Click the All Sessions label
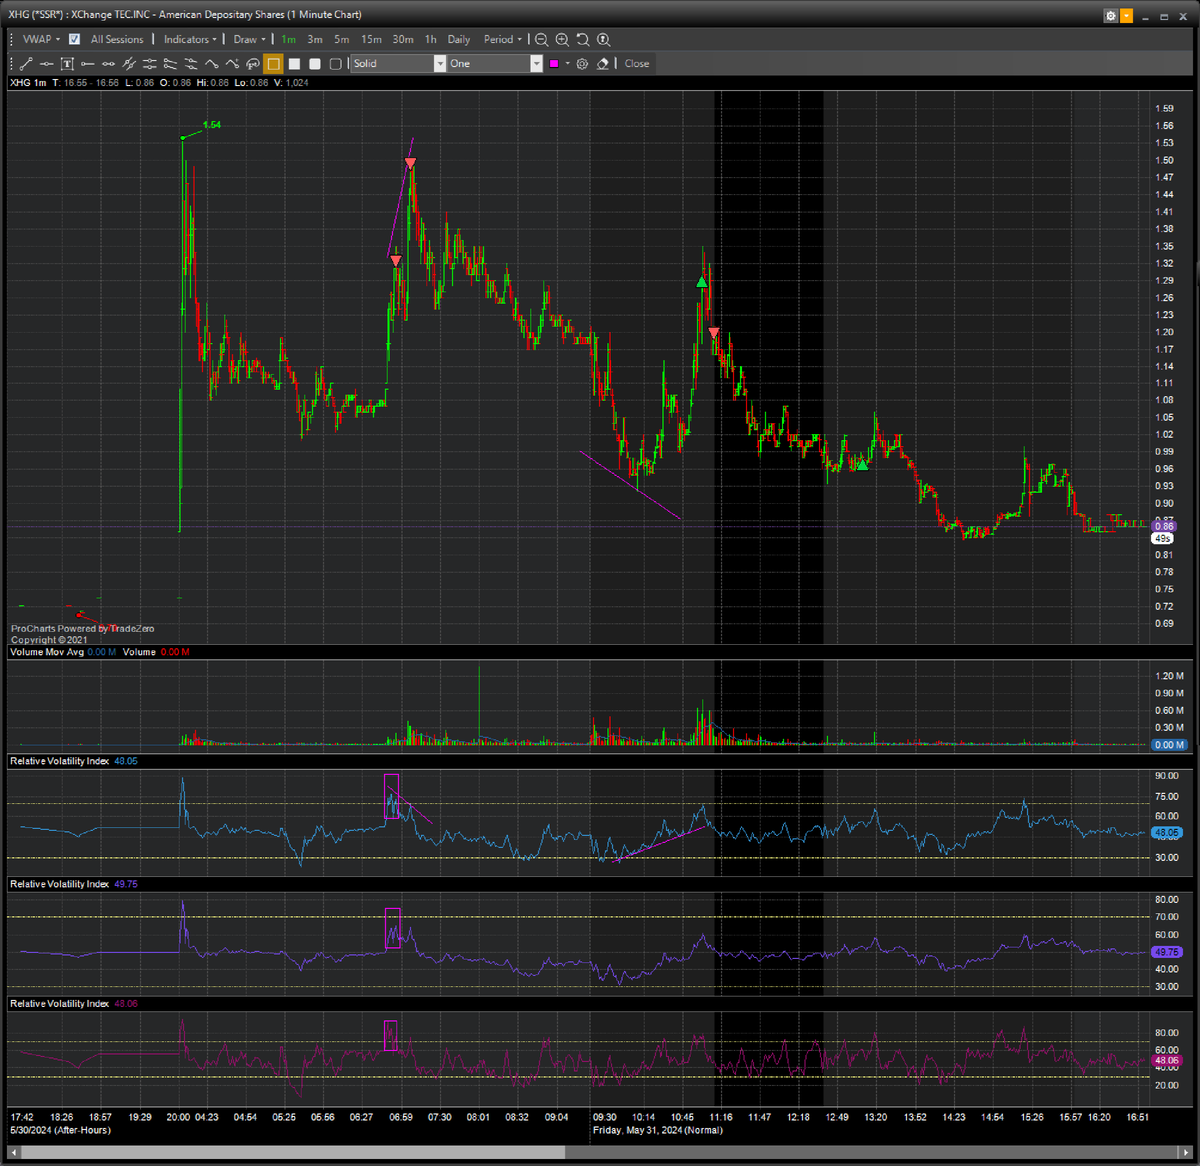Image resolution: width=1200 pixels, height=1166 pixels. 117,39
